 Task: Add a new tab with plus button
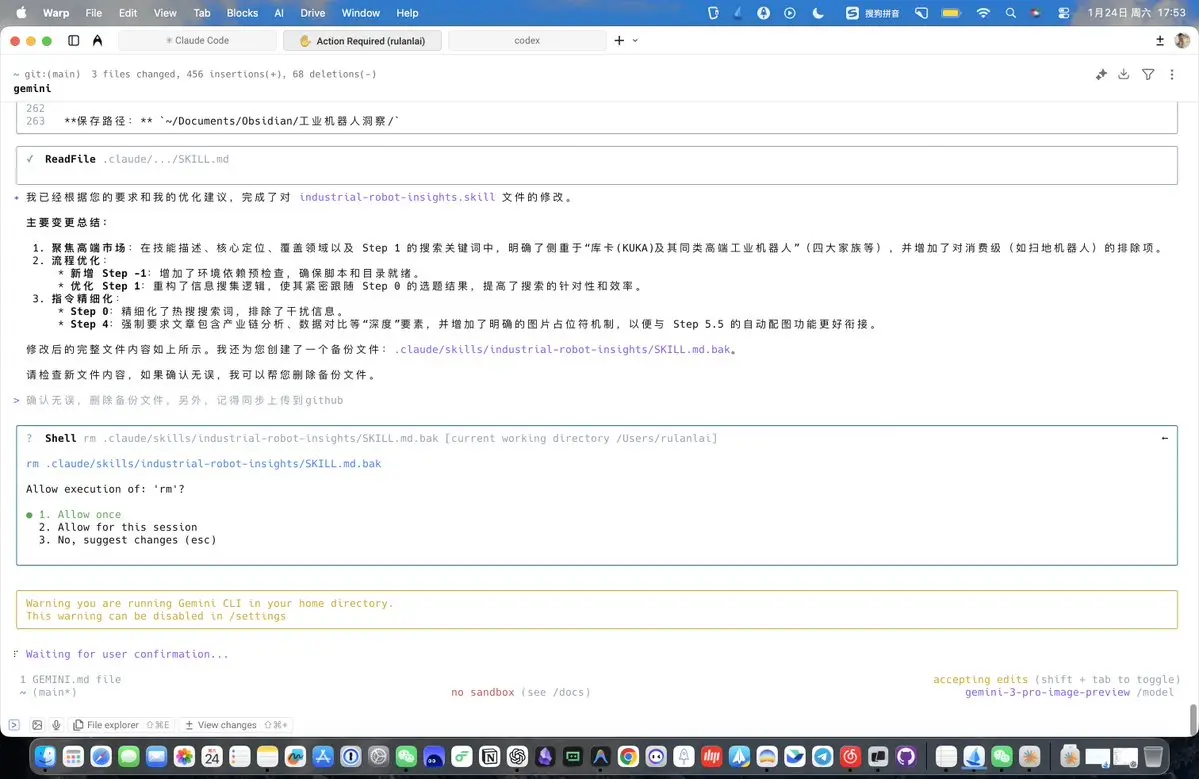[x=619, y=41]
